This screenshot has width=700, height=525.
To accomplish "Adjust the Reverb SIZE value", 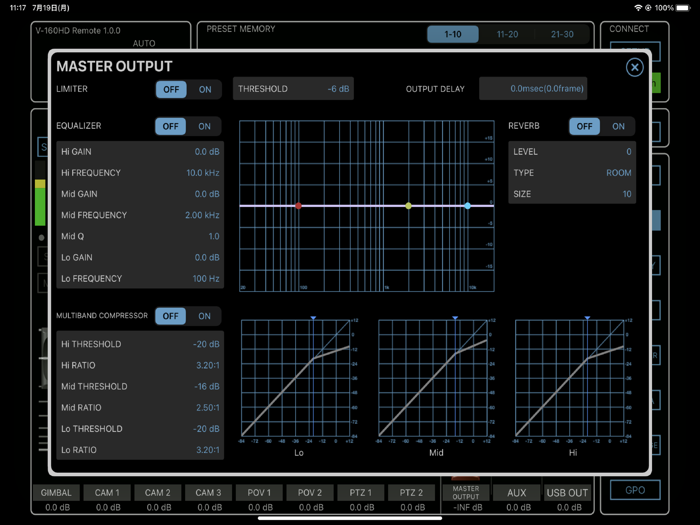I will [572, 194].
